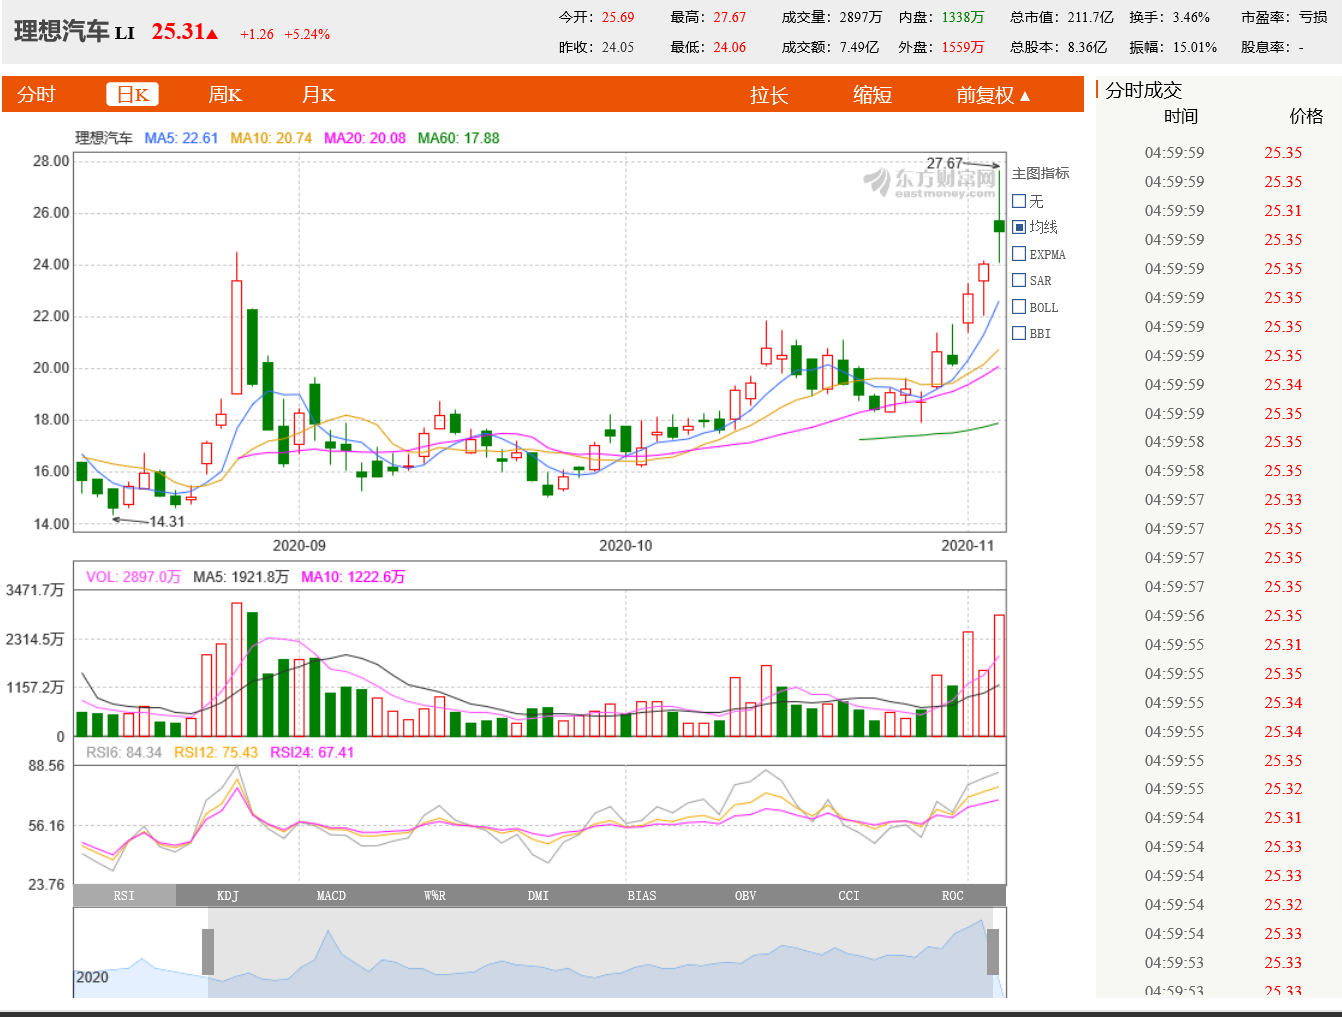
Task: Expand the 前复权 adjustment dropdown
Action: coord(993,95)
